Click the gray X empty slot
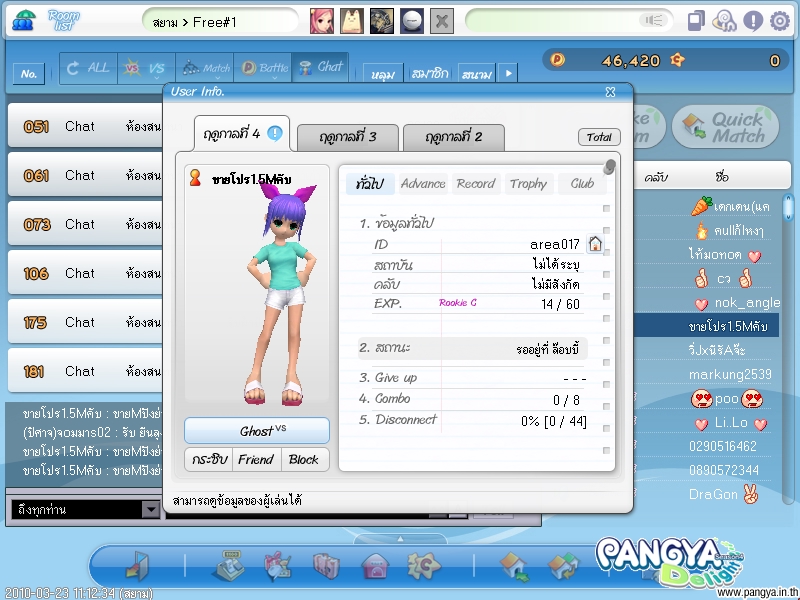The image size is (800, 600). (442, 21)
